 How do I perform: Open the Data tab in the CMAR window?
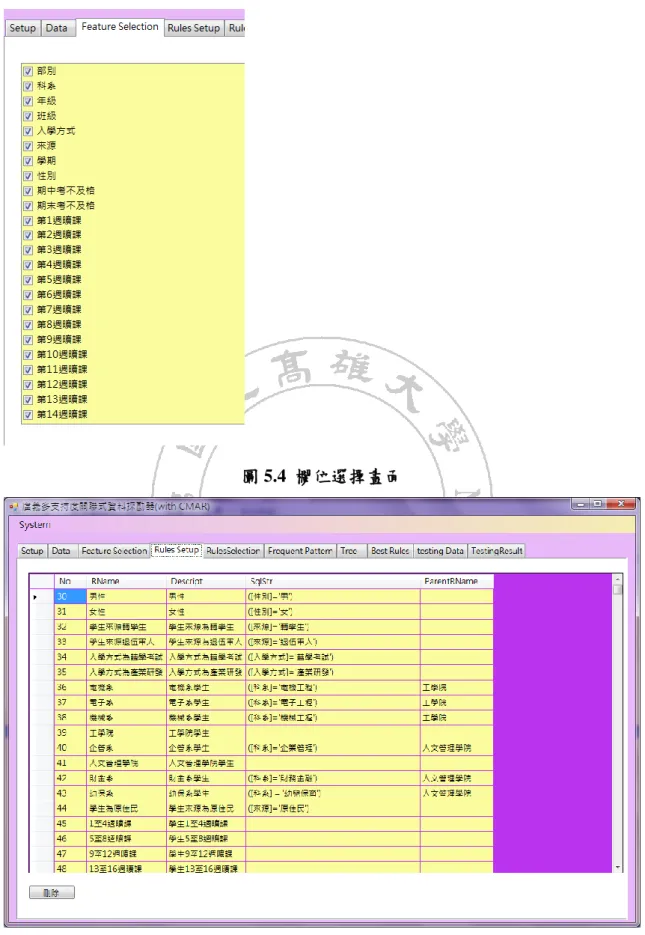(x=61, y=551)
